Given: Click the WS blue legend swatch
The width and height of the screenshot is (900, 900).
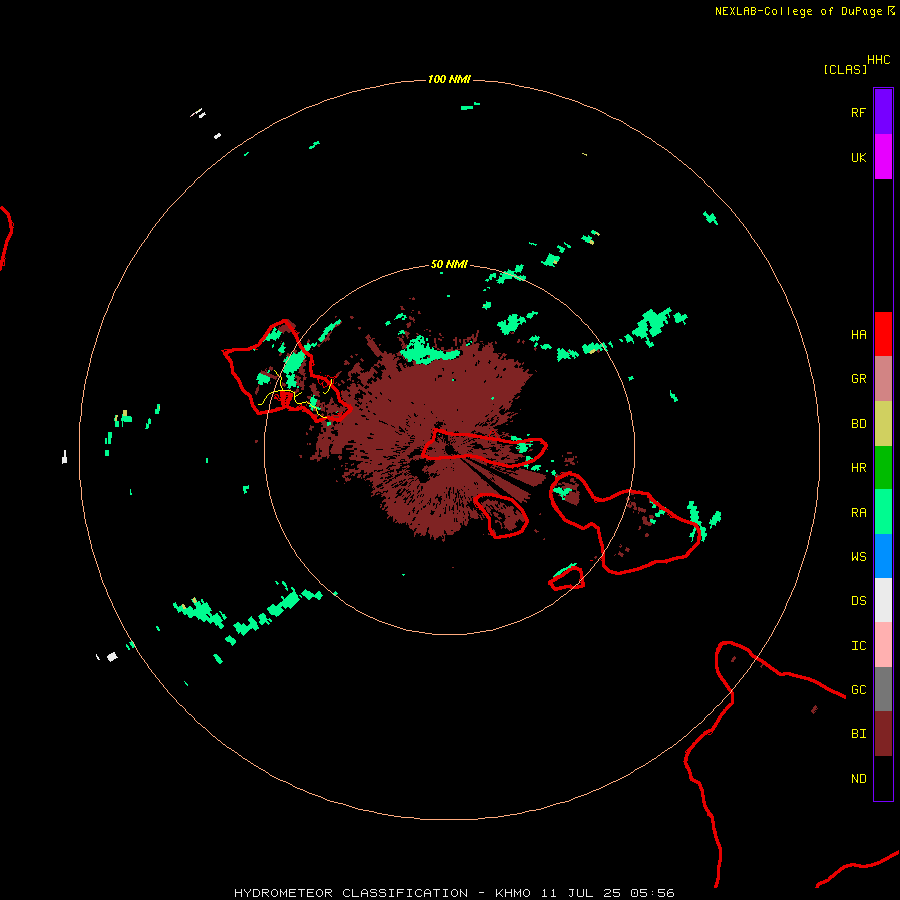Looking at the screenshot, I should click(883, 556).
